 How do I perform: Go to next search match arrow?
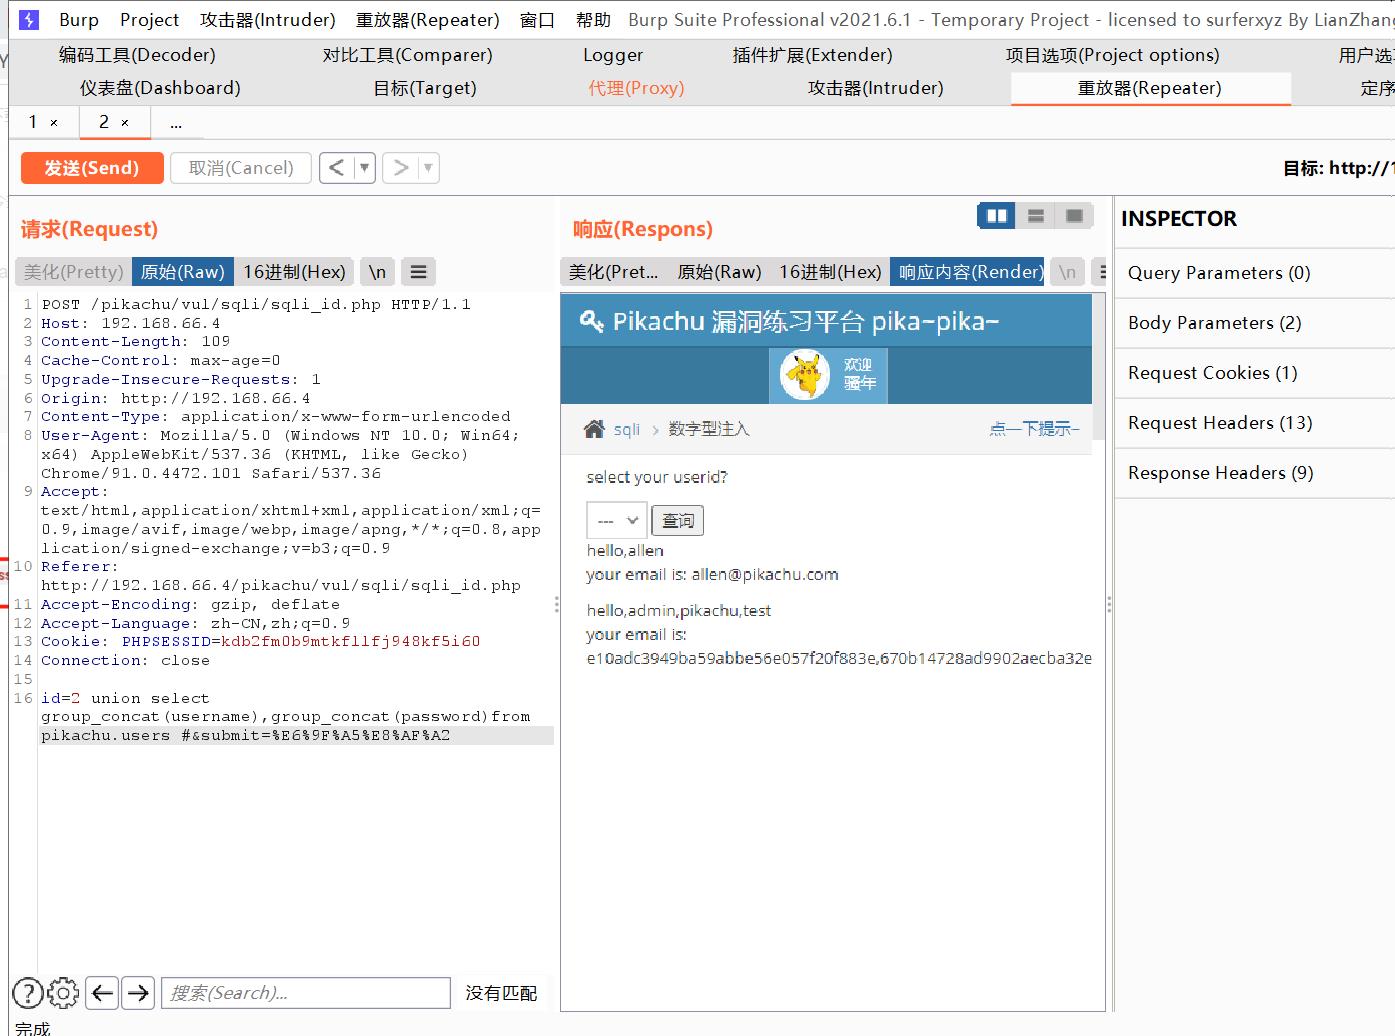pyautogui.click(x=138, y=992)
